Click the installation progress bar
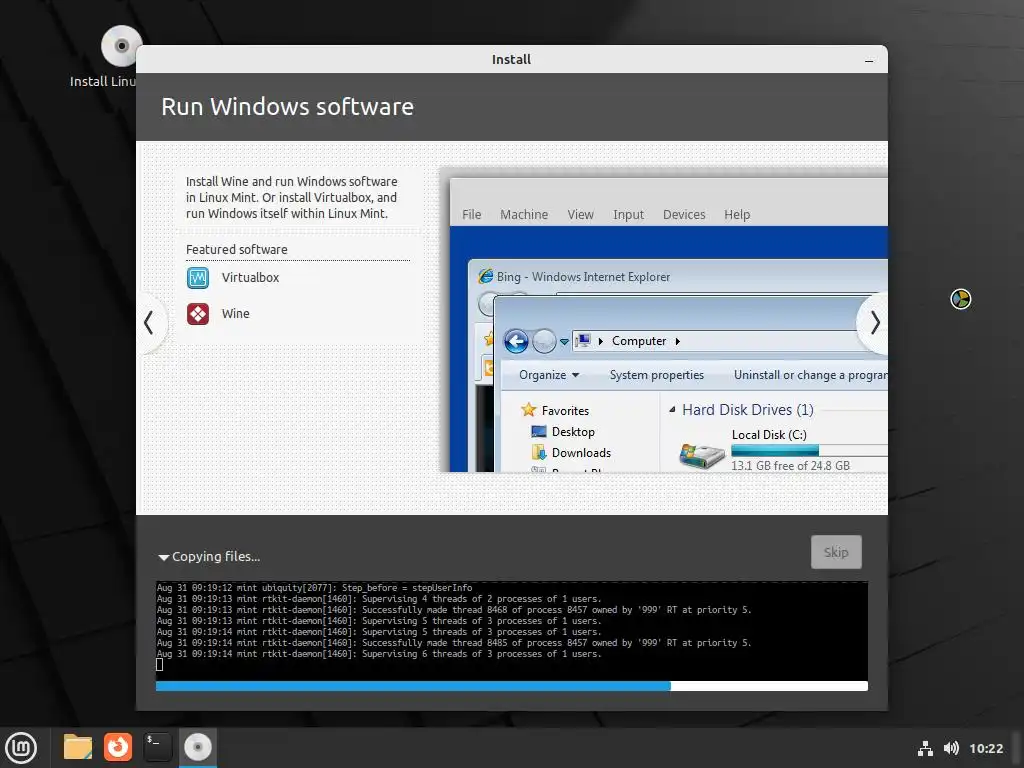The height and width of the screenshot is (768, 1024). point(511,686)
